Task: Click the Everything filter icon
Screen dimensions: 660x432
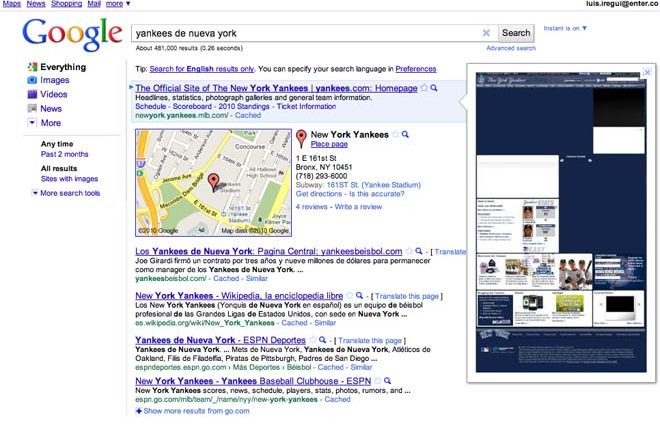Action: [x=32, y=67]
